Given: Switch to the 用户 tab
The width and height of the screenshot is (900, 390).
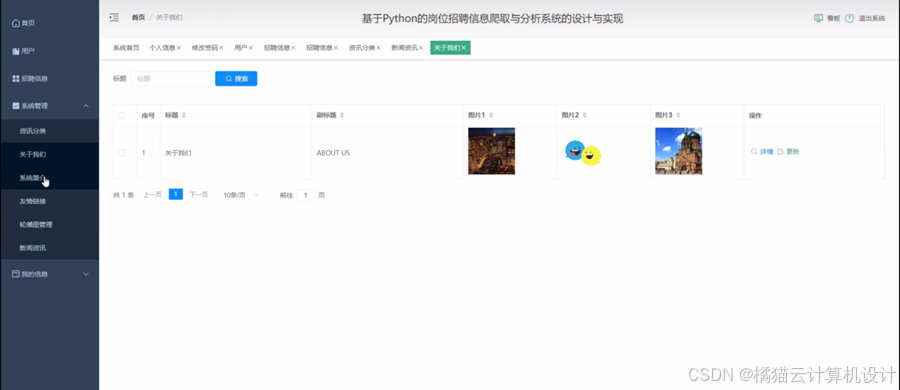Looking at the screenshot, I should coord(240,48).
